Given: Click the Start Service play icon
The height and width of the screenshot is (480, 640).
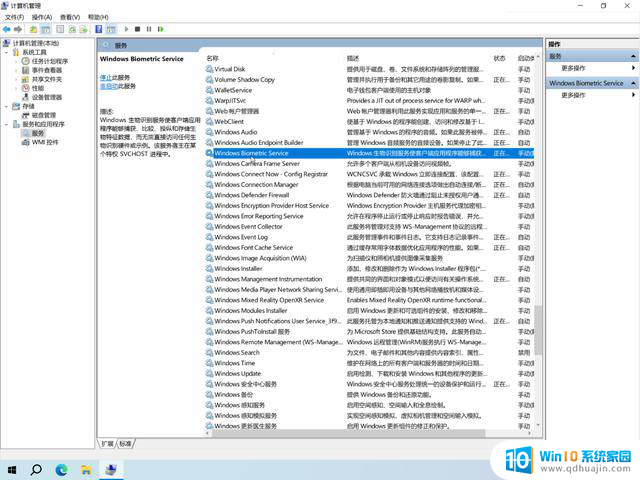Looking at the screenshot, I should click(x=127, y=29).
